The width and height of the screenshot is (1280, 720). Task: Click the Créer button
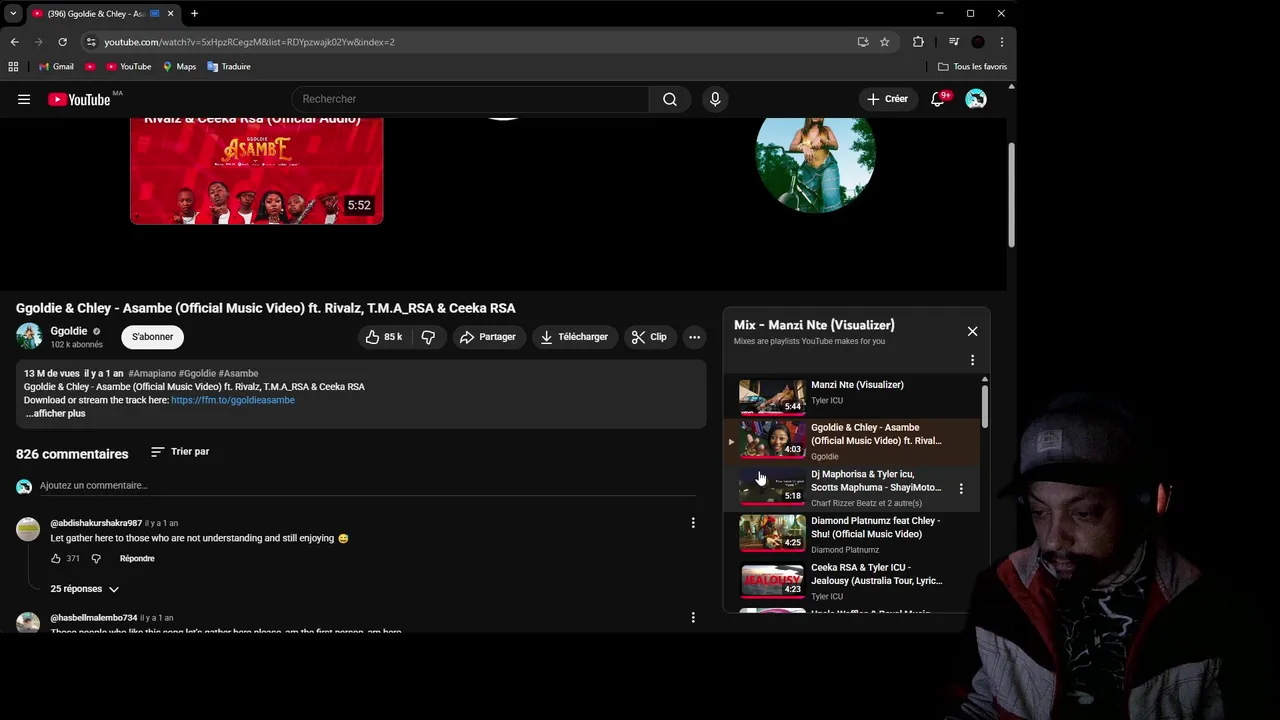pyautogui.click(x=888, y=99)
